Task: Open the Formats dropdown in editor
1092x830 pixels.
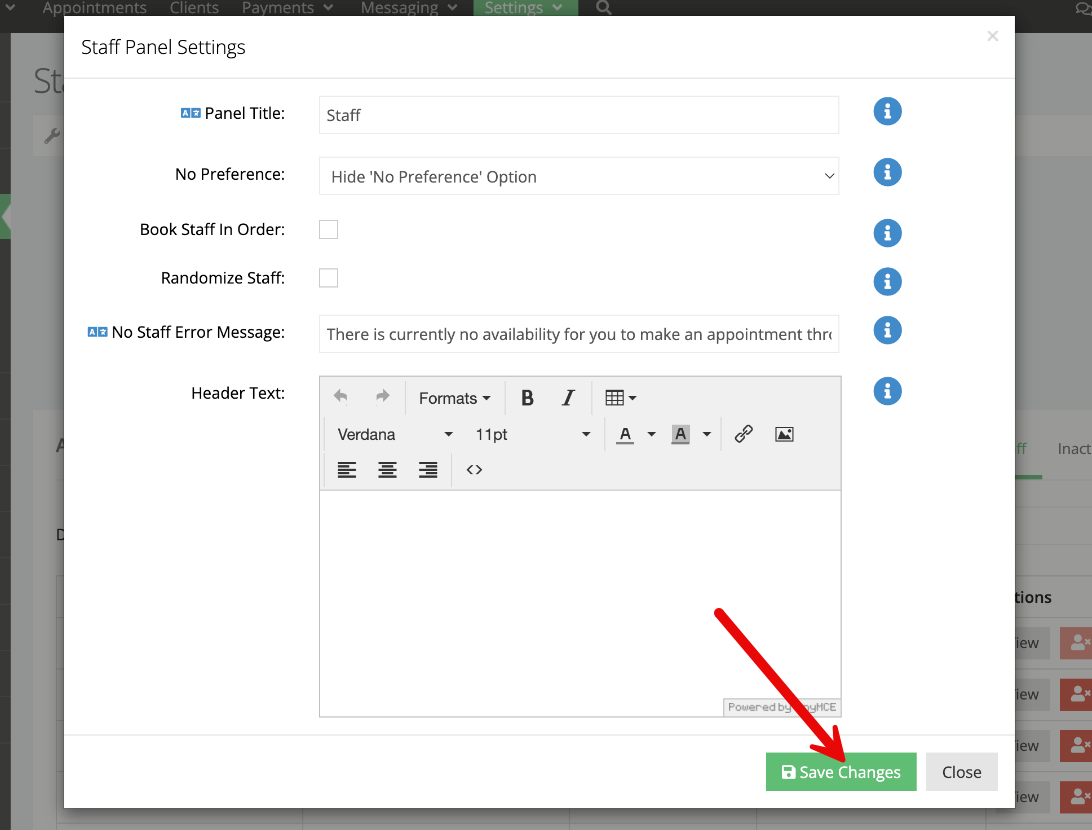Action: click(454, 398)
